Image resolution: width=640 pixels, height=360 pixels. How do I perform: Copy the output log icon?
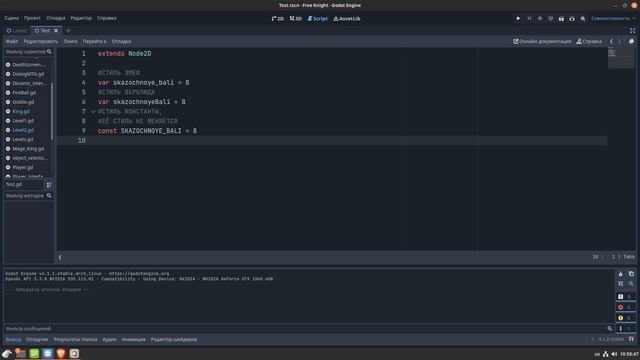(631, 274)
